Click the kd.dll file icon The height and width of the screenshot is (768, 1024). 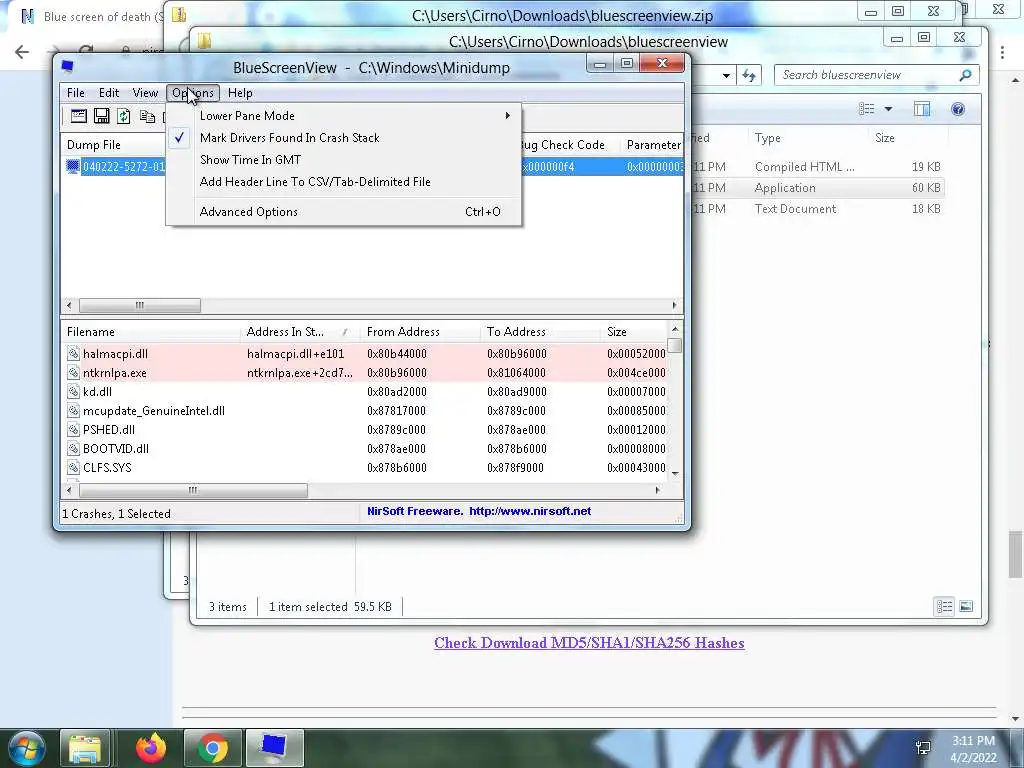pos(73,392)
